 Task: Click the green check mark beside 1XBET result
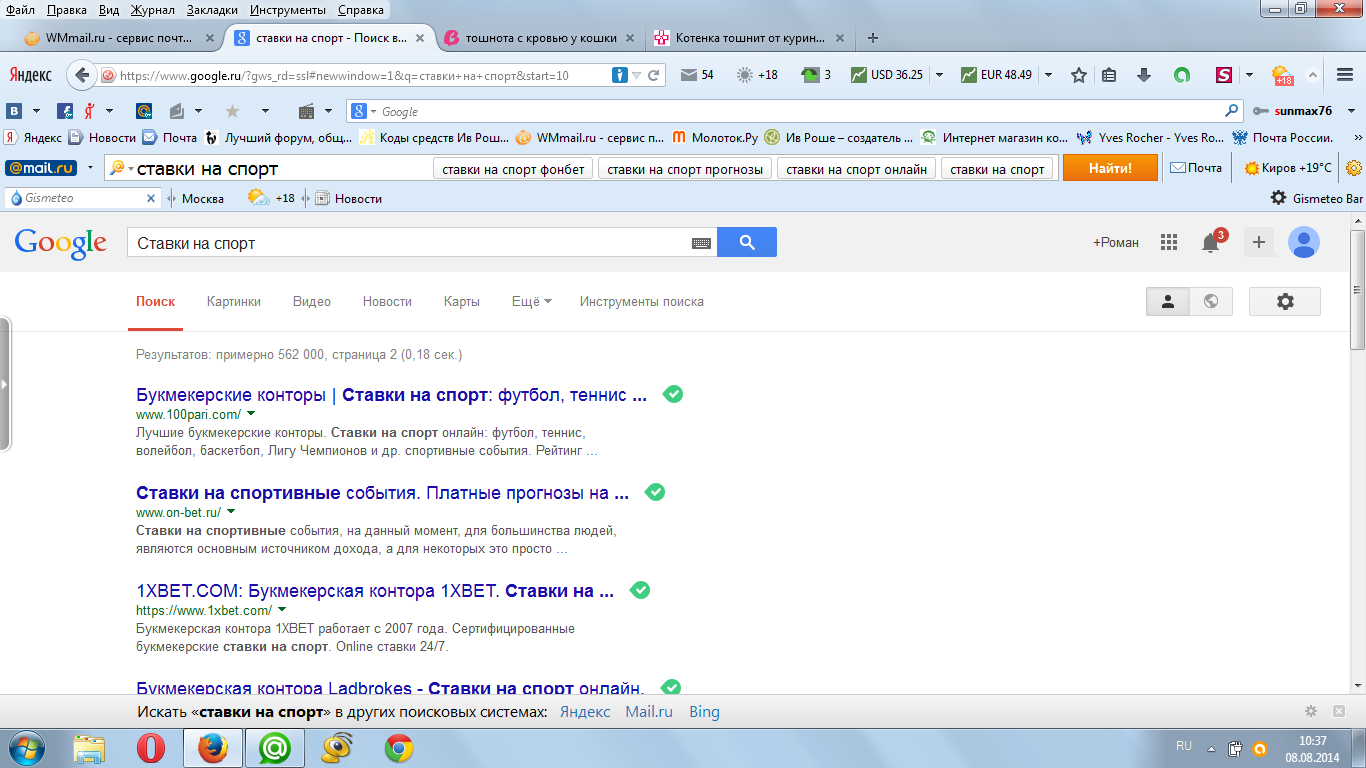tap(640, 590)
